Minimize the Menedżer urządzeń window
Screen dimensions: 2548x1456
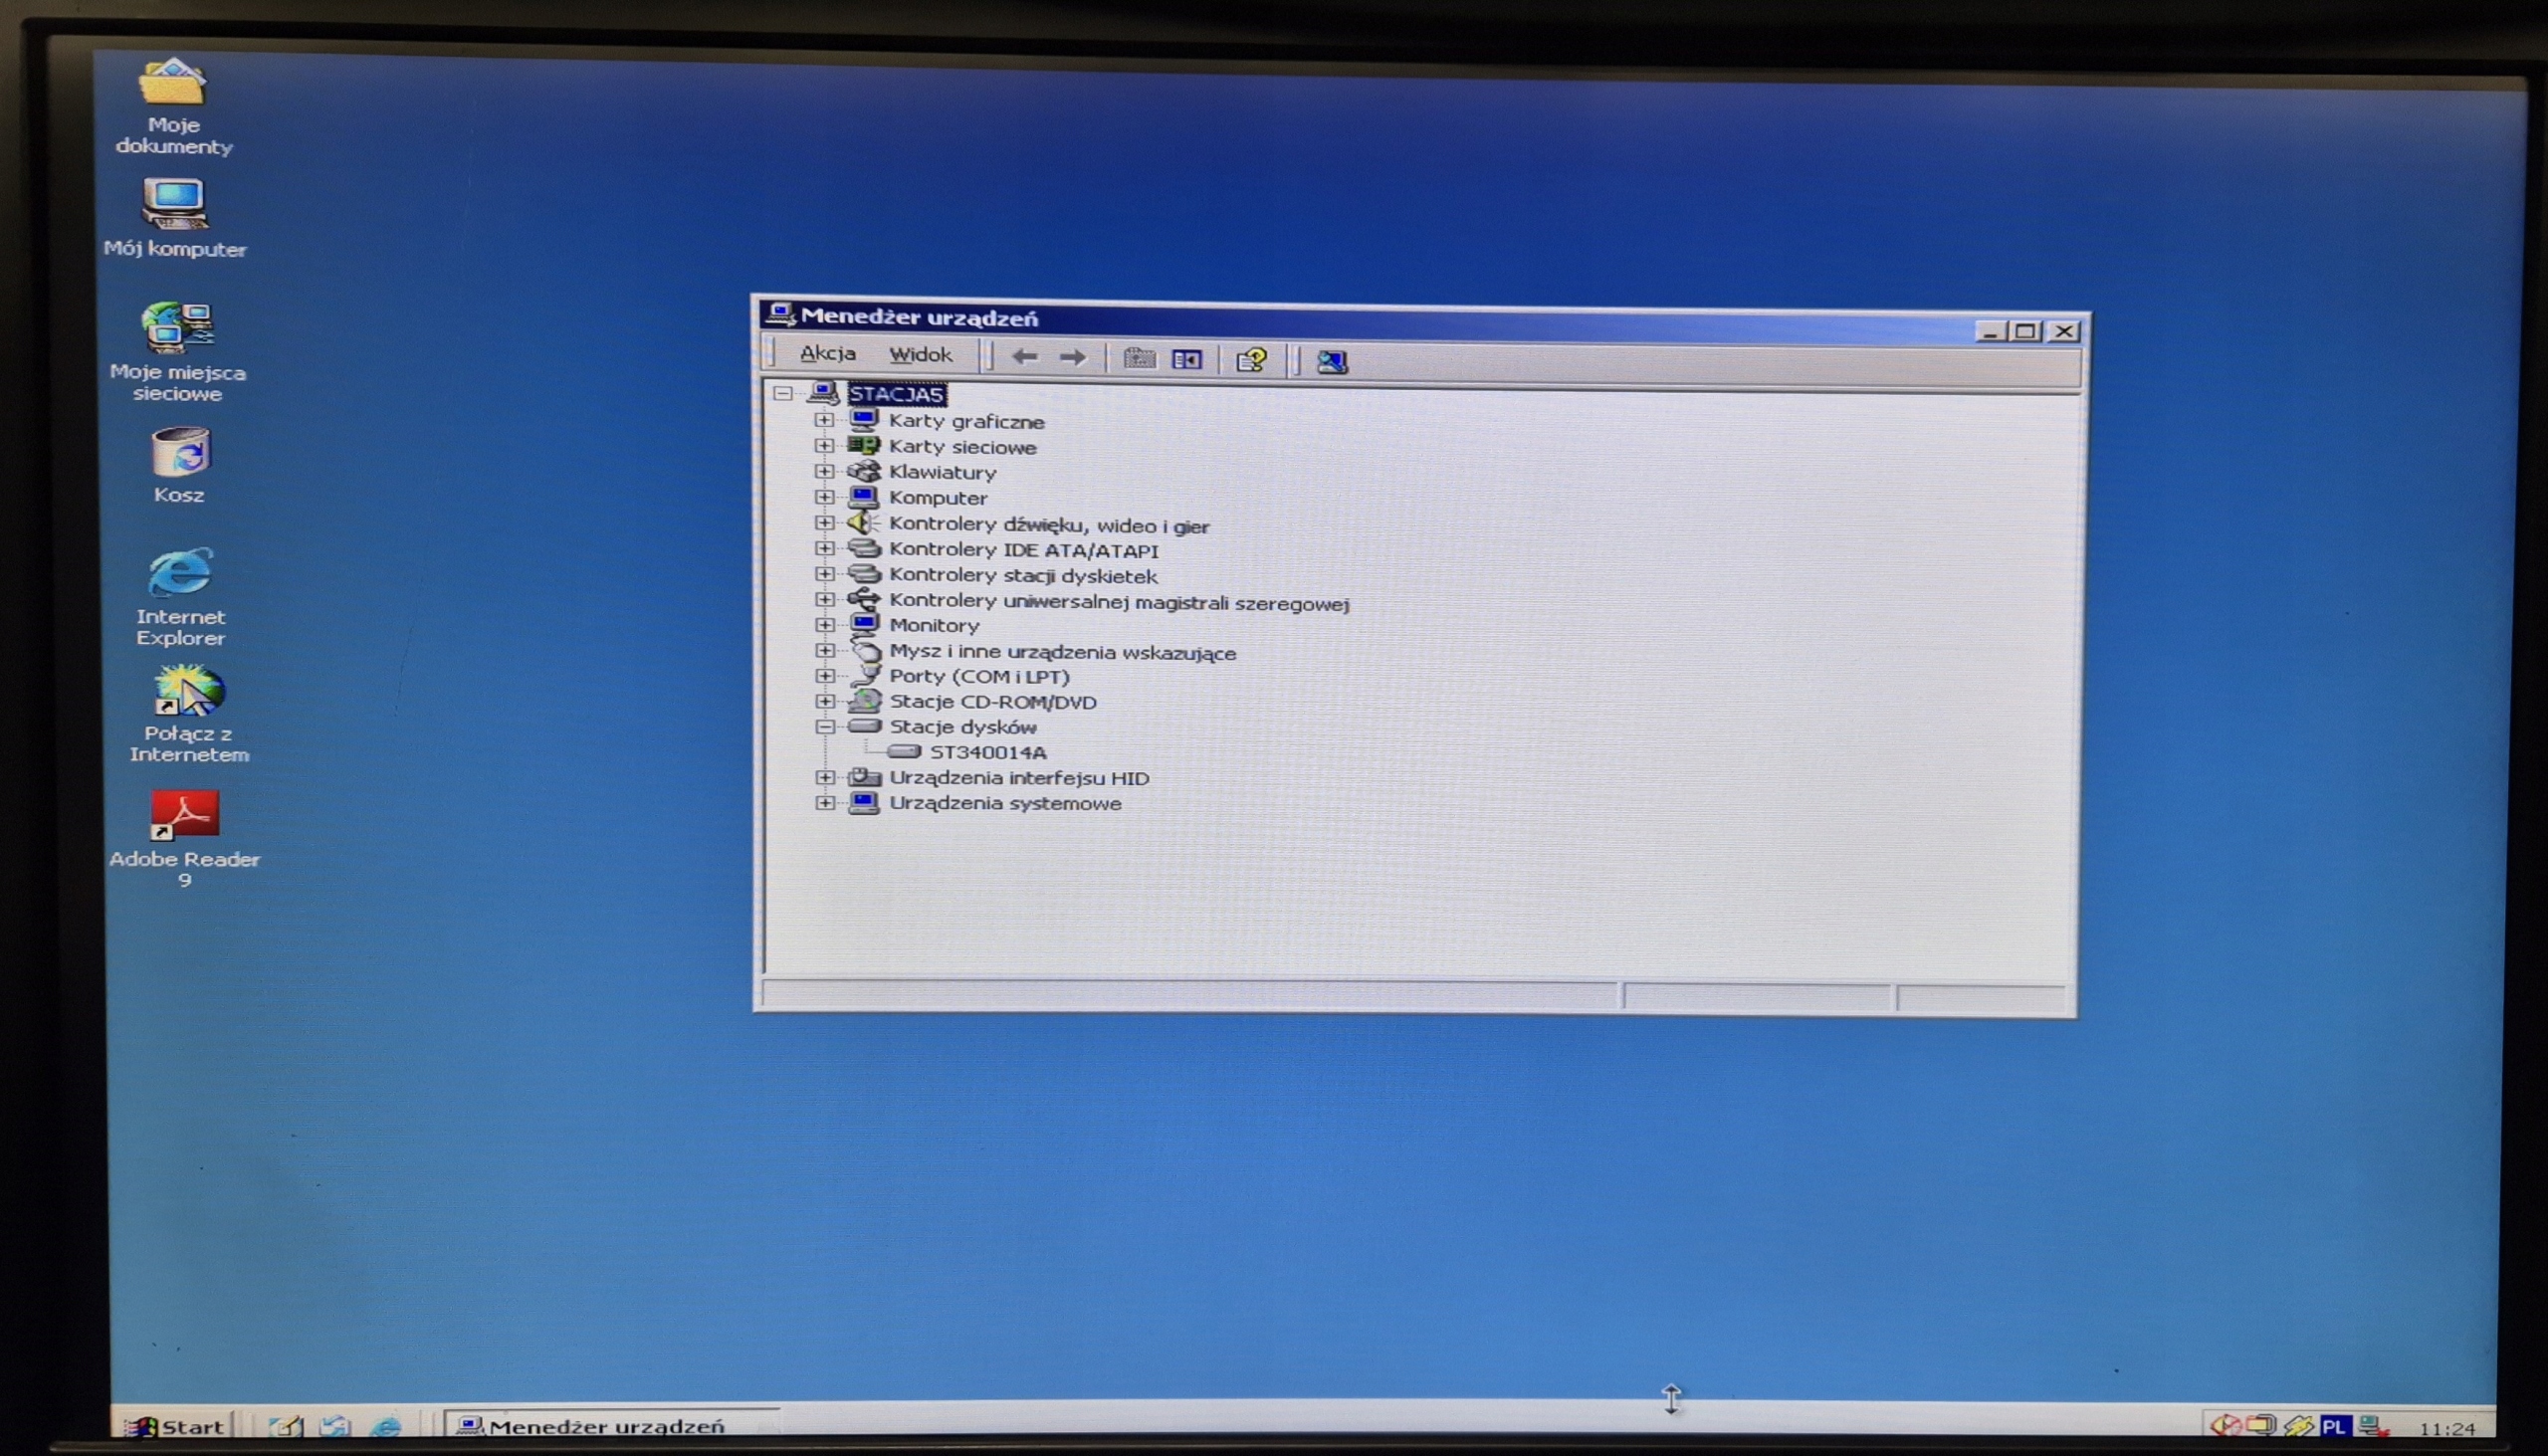pyautogui.click(x=1989, y=331)
